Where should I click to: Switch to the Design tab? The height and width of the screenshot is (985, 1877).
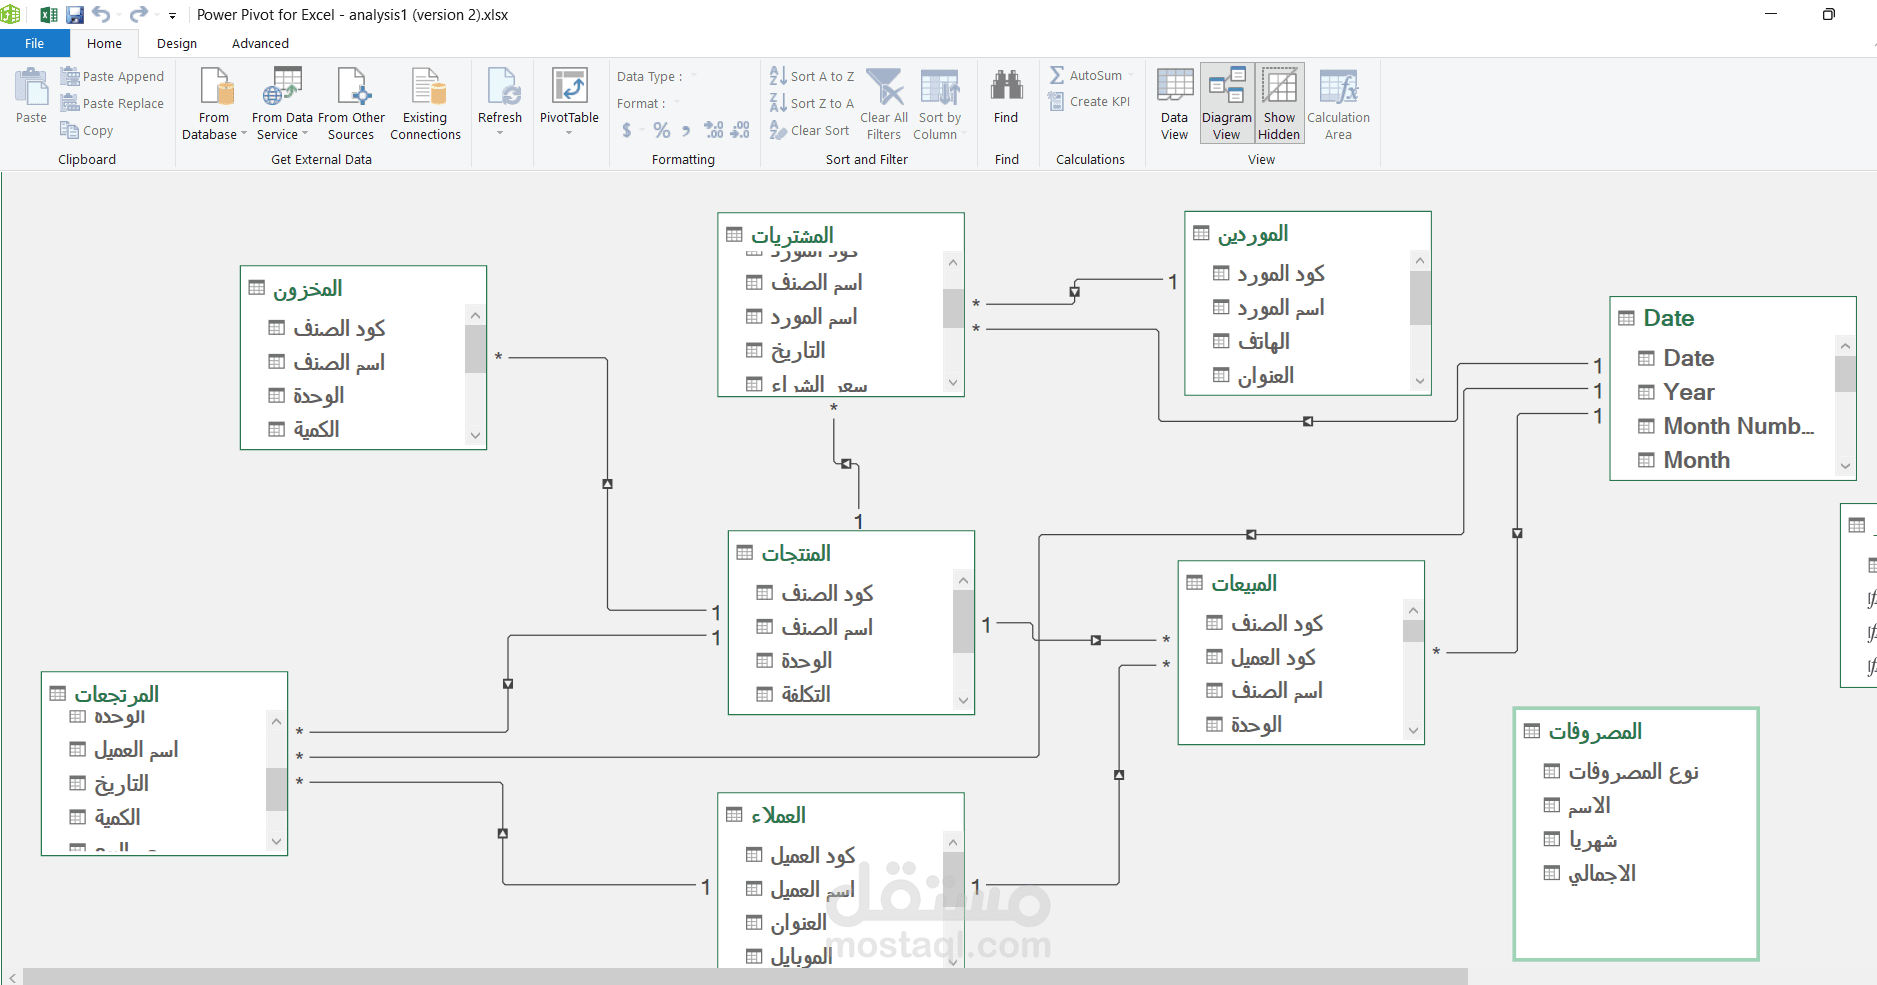tap(177, 43)
